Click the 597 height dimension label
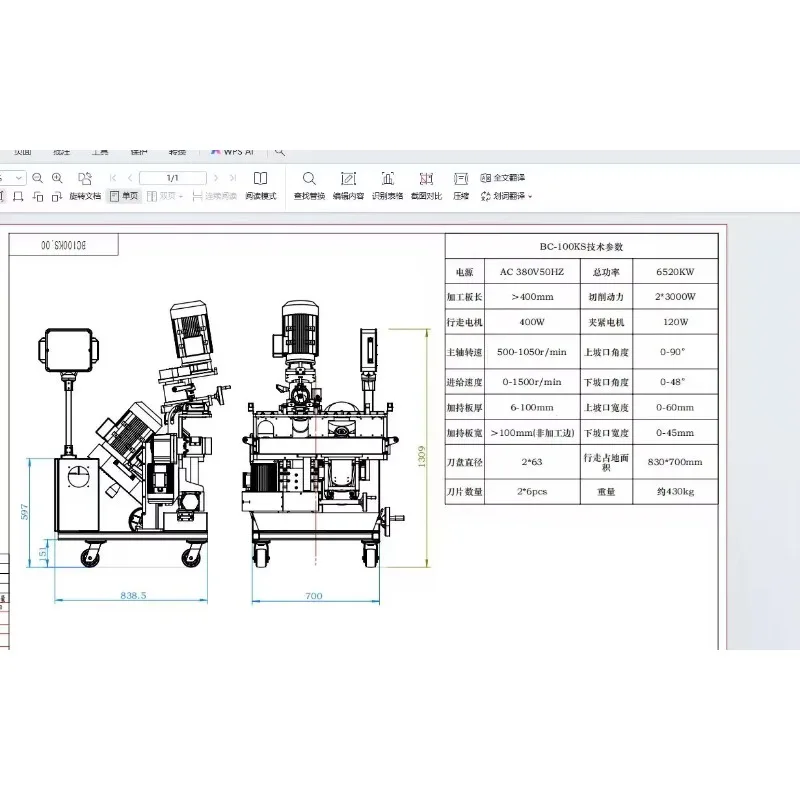 (x=24, y=512)
